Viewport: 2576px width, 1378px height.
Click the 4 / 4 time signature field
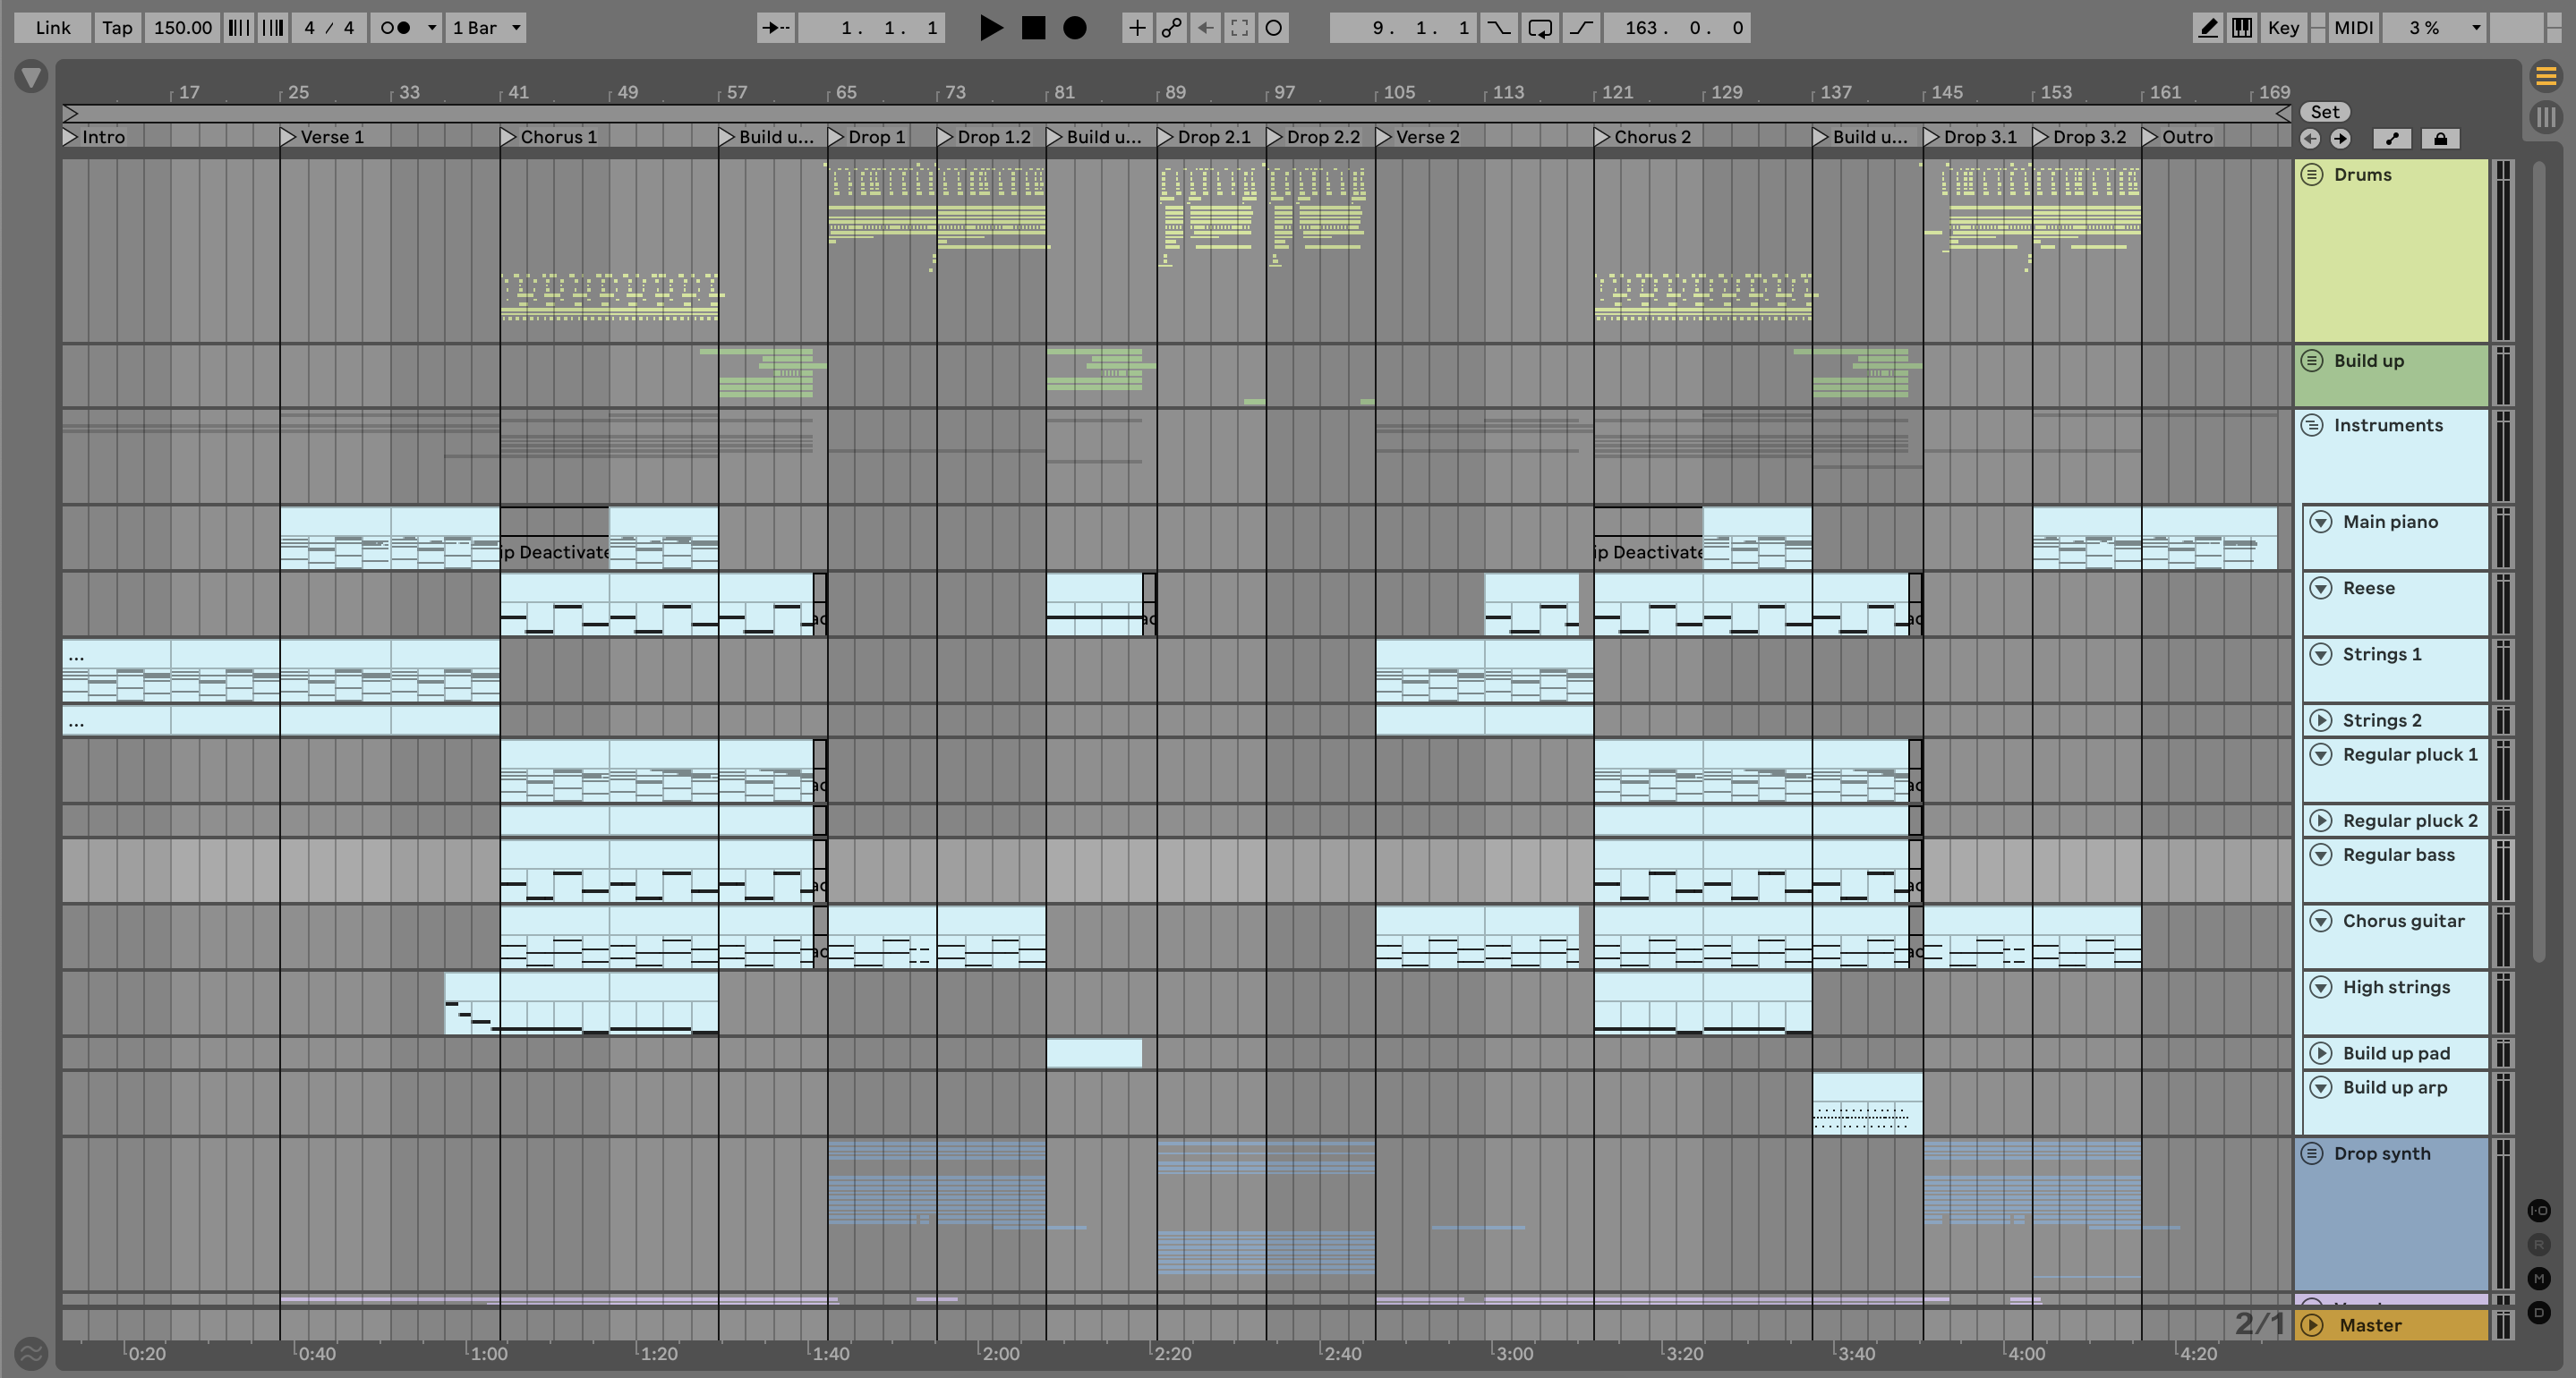coord(329,28)
